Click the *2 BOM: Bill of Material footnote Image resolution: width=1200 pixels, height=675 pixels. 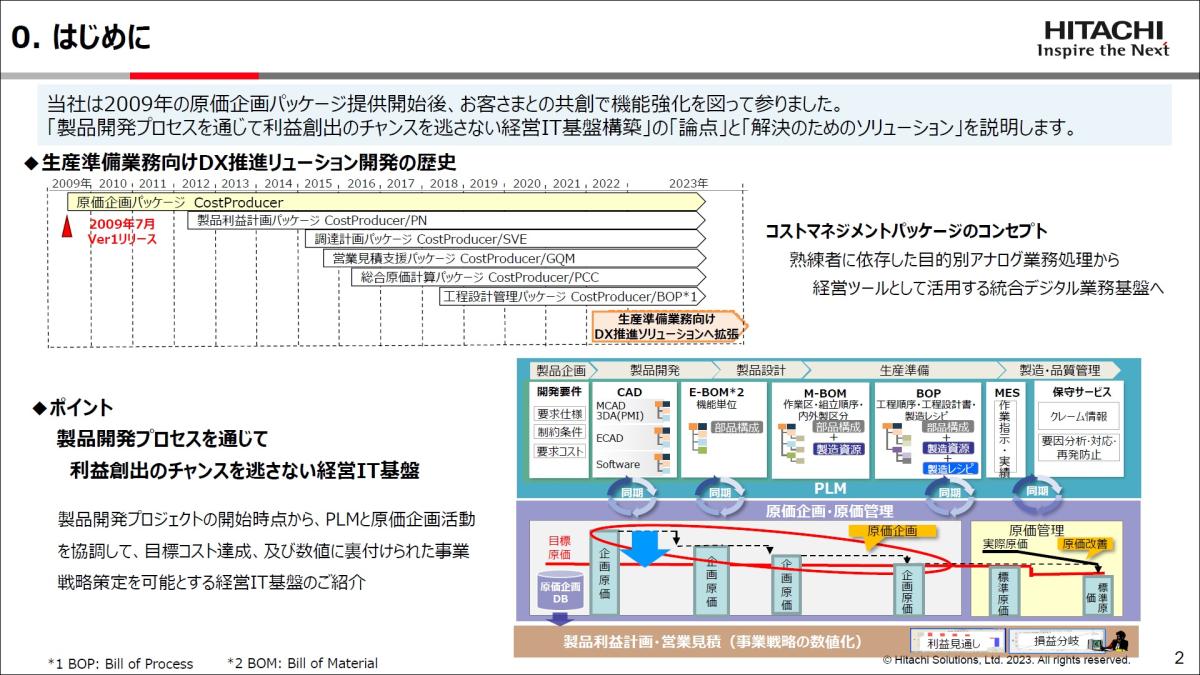[x=302, y=663]
